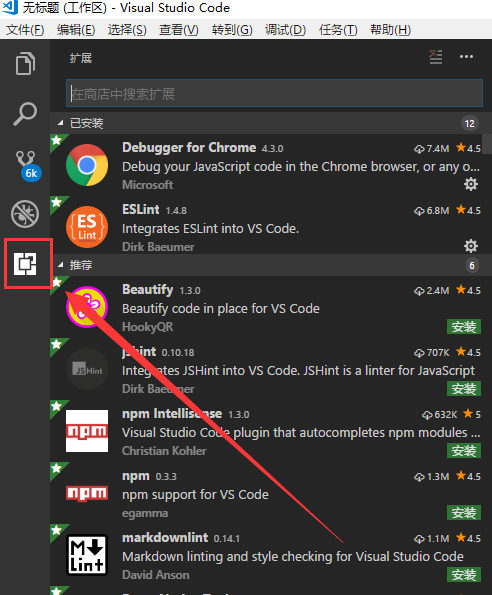This screenshot has width=492, height=595.
Task: Click 'Integrates ESLint into VS Code.' description
Action: [x=211, y=229]
